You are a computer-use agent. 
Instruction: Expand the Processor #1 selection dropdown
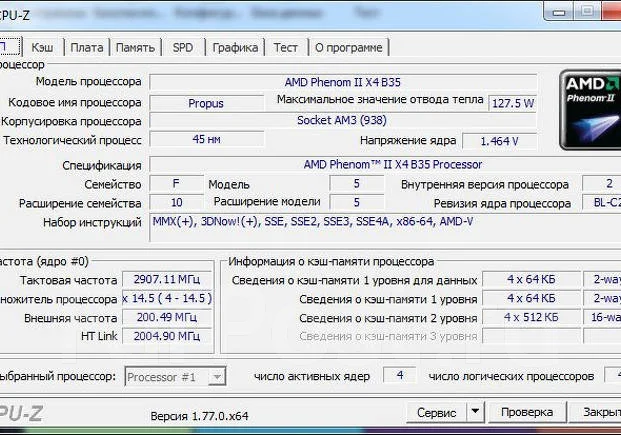coord(217,377)
